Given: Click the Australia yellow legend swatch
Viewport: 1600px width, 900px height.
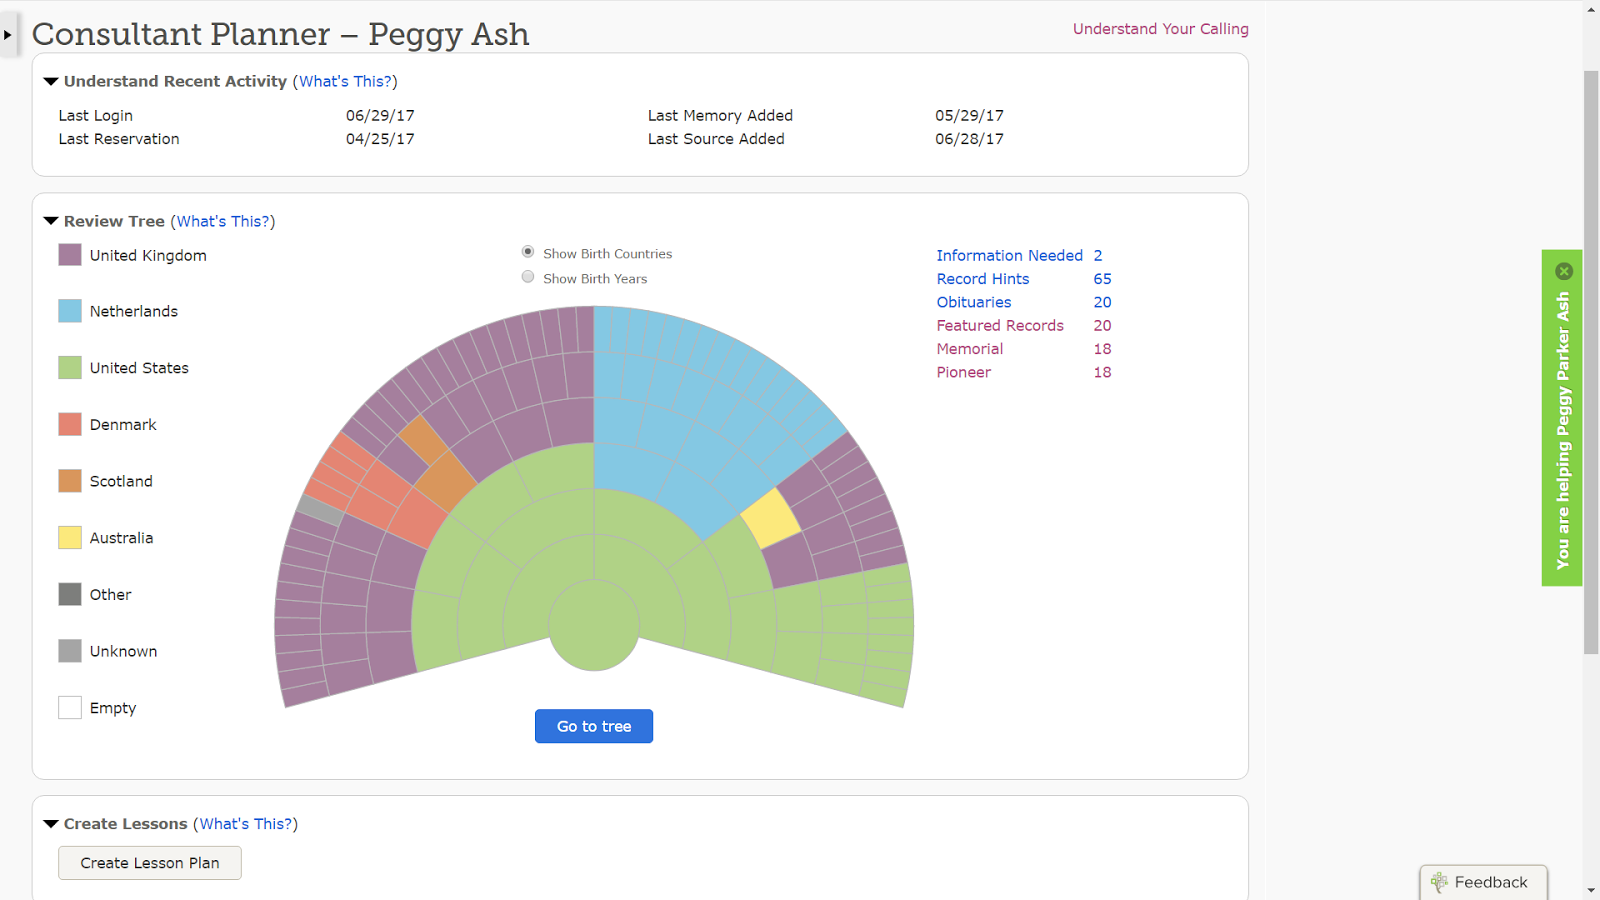Looking at the screenshot, I should click(70, 538).
